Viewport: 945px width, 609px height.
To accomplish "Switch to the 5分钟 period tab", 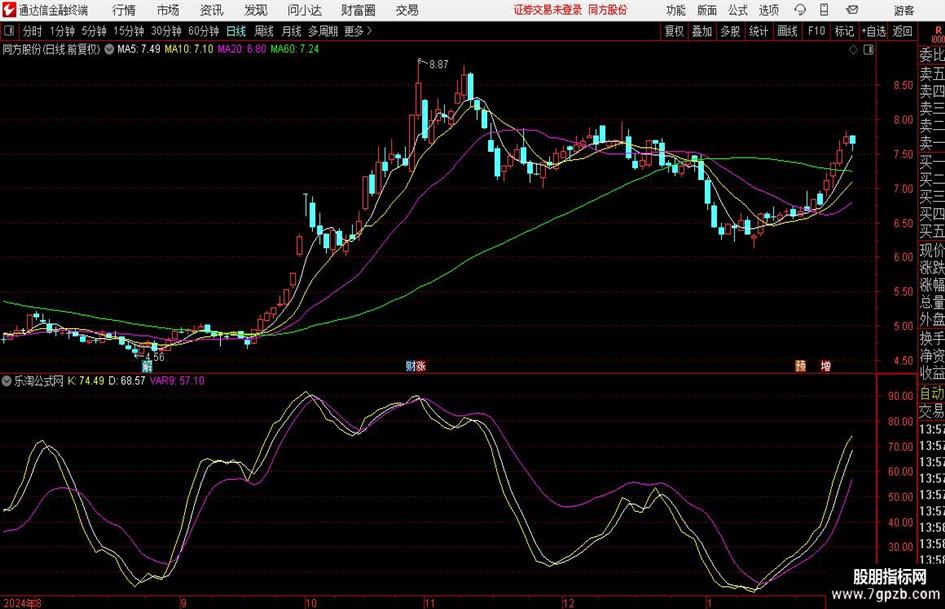I will point(94,31).
